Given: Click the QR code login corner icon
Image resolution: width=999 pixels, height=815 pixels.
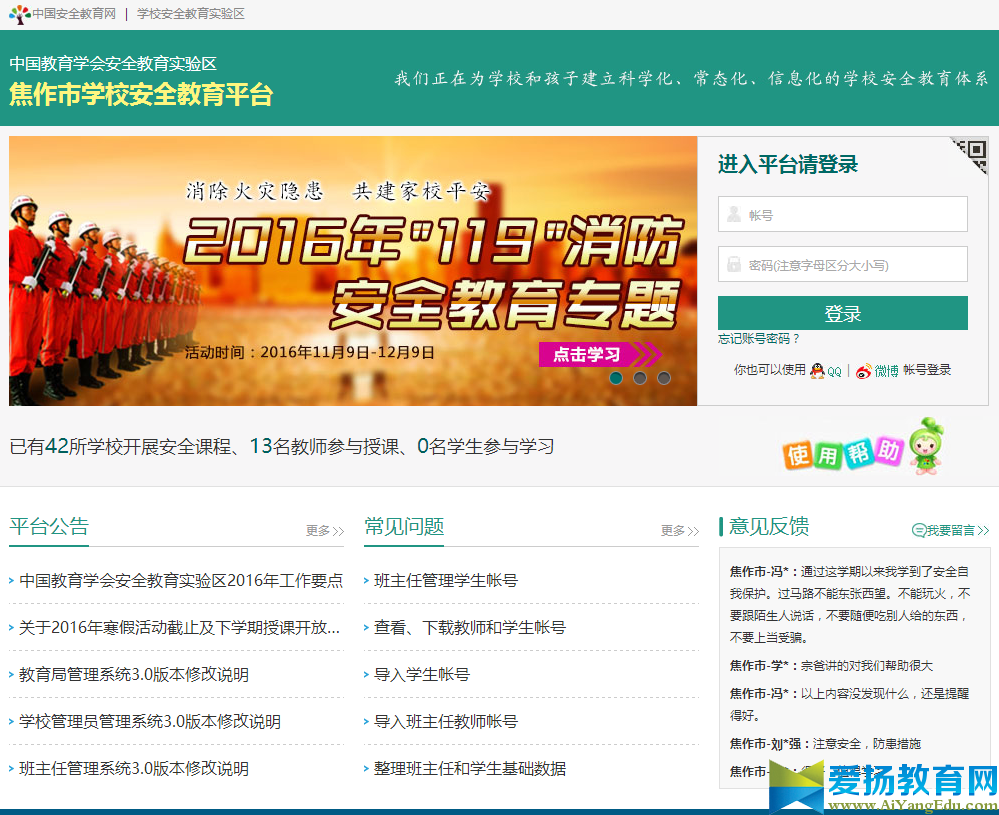Looking at the screenshot, I should click(971, 155).
